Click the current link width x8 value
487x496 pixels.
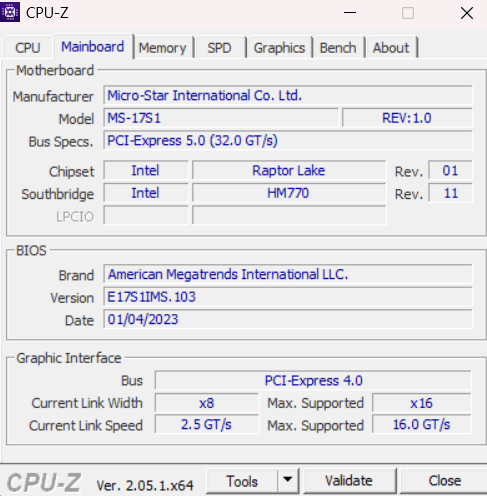pyautogui.click(x=207, y=403)
